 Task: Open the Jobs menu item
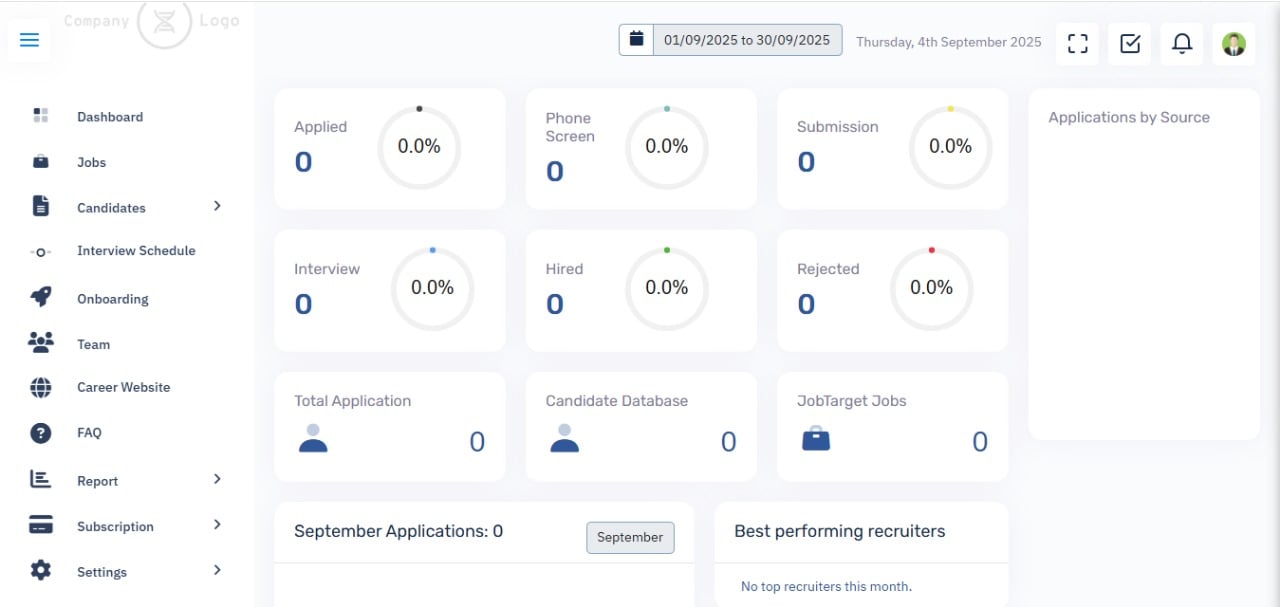coord(91,162)
